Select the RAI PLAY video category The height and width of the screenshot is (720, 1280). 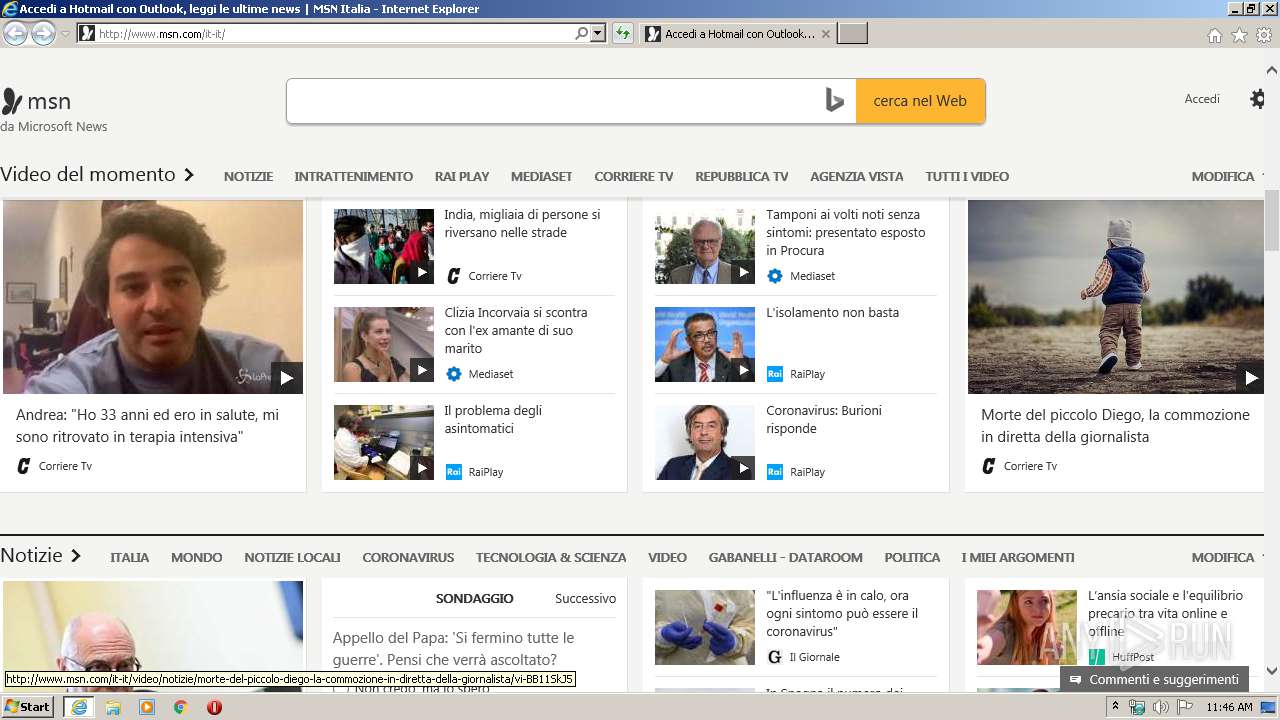pyautogui.click(x=462, y=176)
